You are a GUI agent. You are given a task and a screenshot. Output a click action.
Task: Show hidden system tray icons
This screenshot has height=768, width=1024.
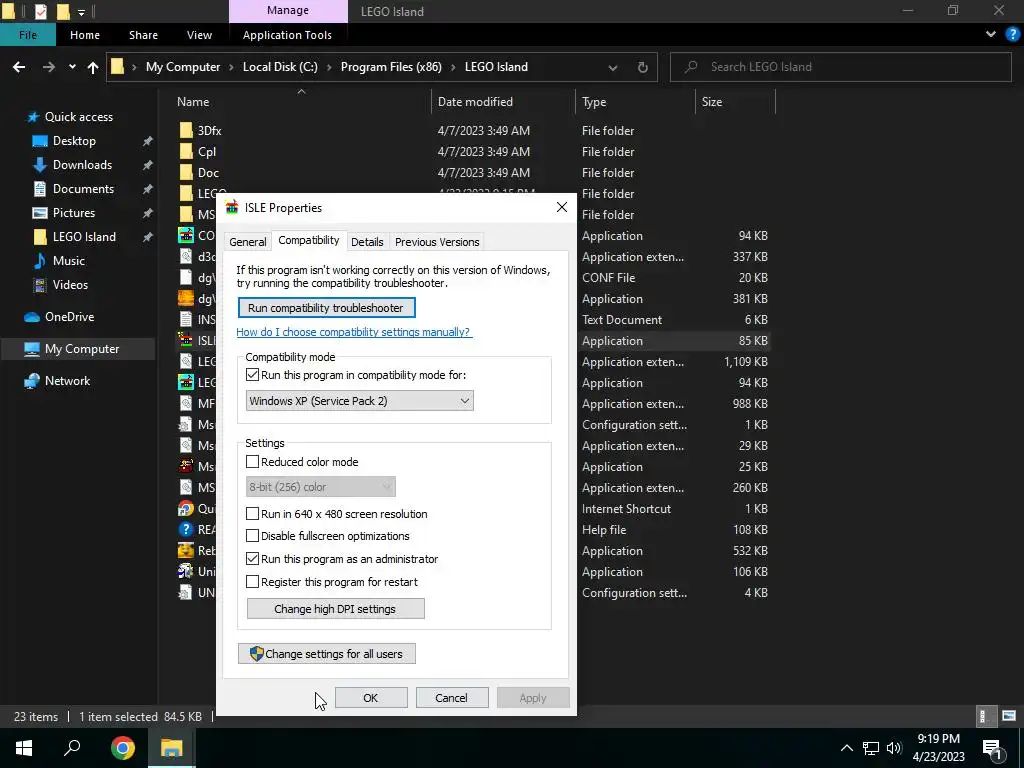click(x=846, y=748)
